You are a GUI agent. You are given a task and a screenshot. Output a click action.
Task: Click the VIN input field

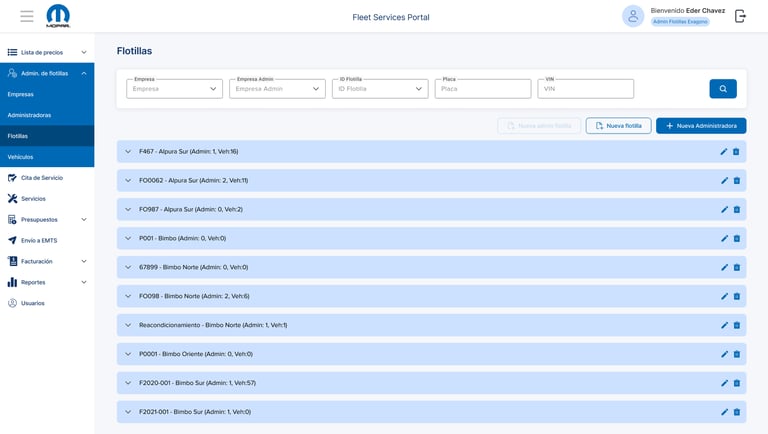click(x=586, y=89)
